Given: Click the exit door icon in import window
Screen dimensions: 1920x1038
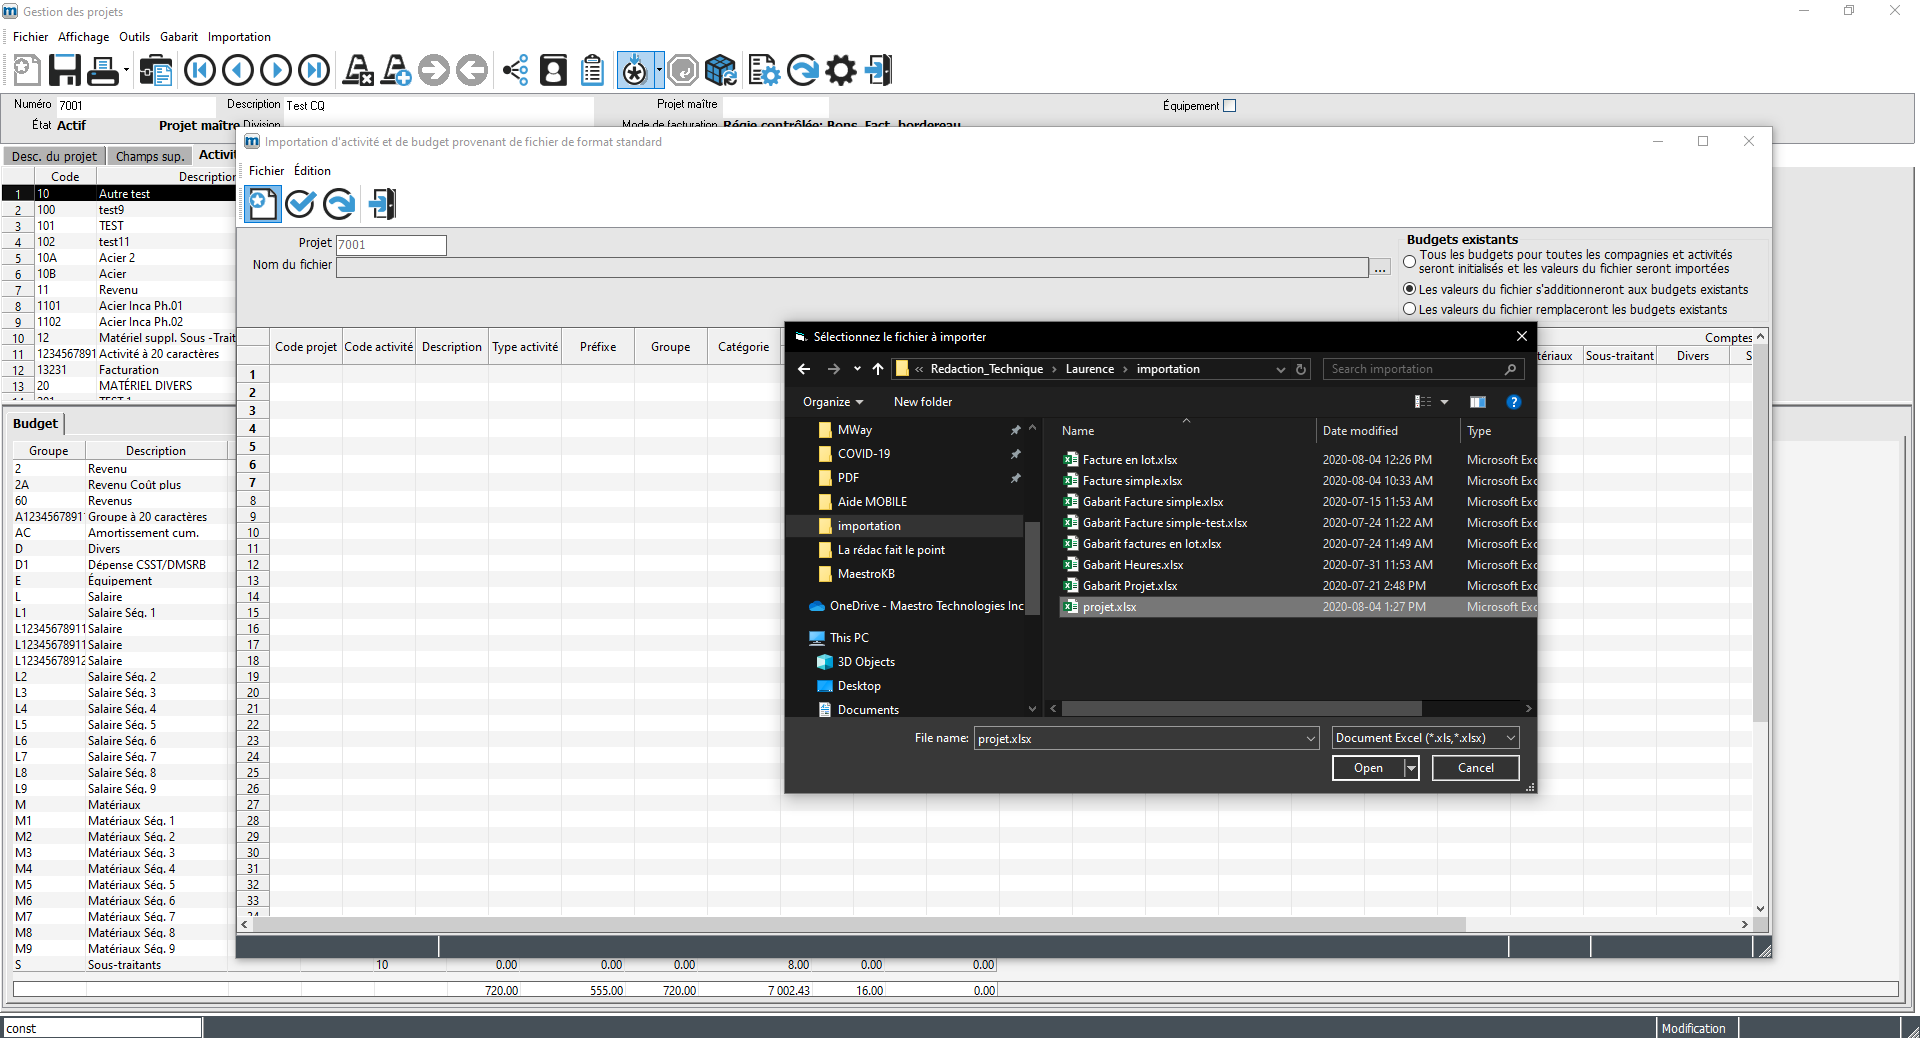Looking at the screenshot, I should point(382,204).
